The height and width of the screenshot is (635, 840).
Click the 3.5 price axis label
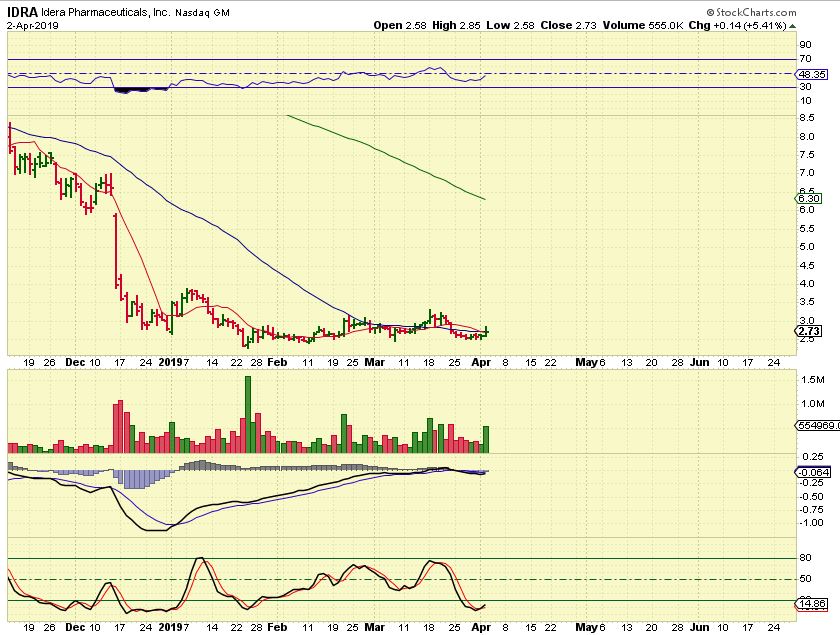tap(807, 302)
